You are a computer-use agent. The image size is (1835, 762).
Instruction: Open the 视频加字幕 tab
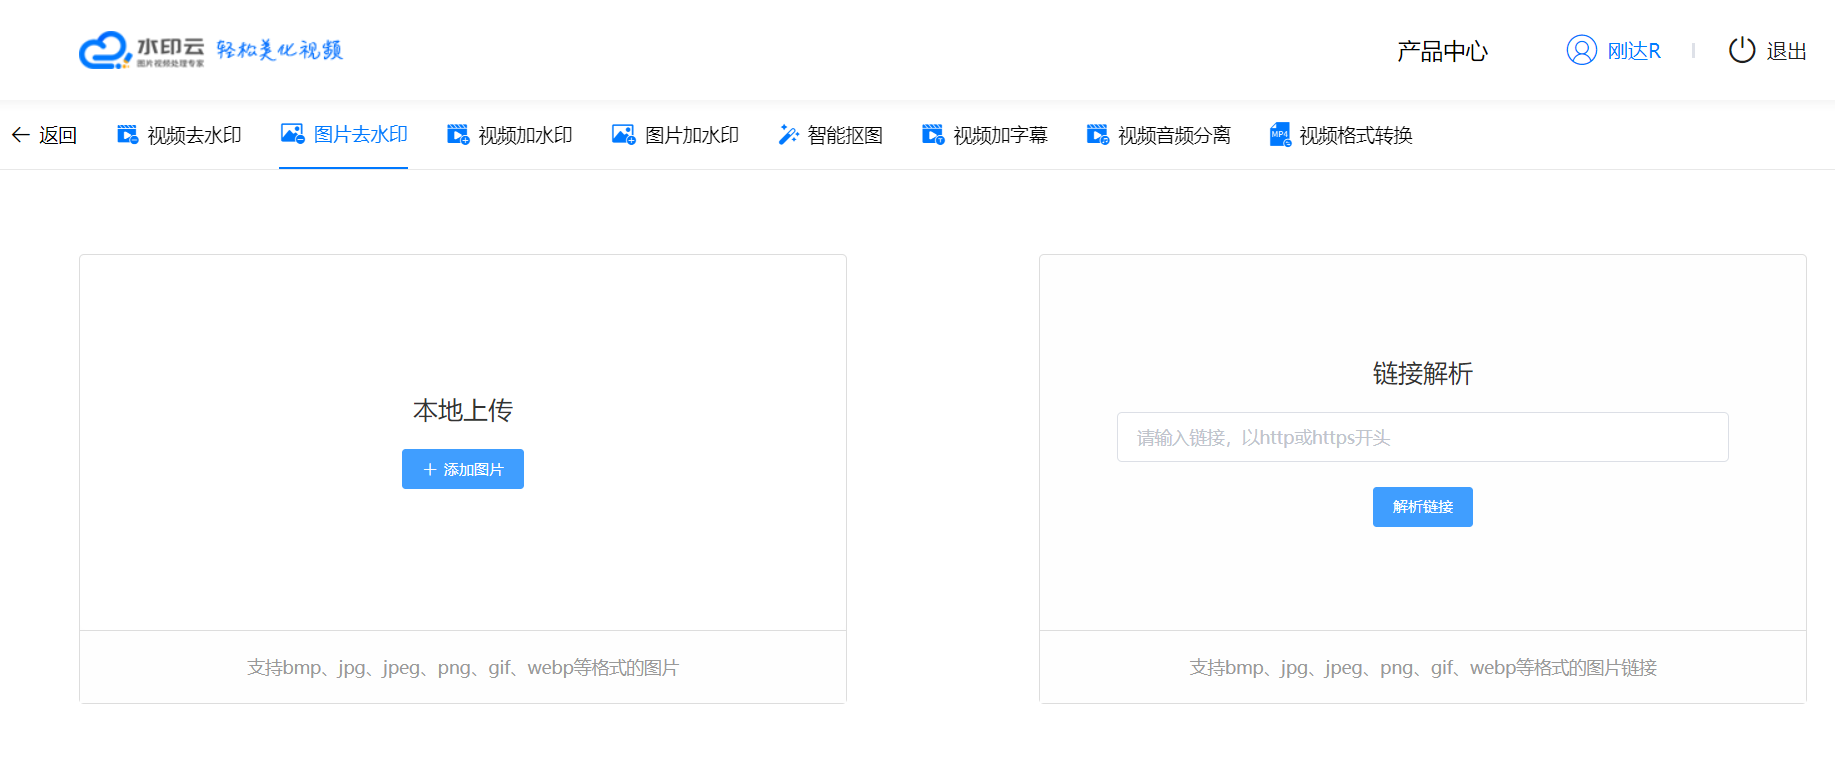coord(999,135)
